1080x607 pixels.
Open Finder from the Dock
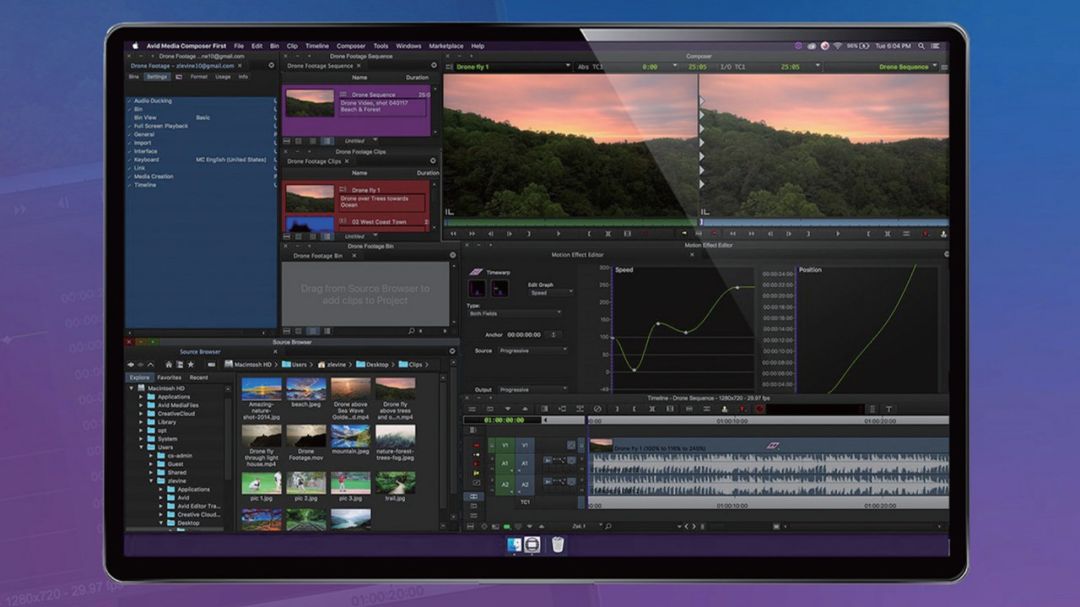click(514, 545)
